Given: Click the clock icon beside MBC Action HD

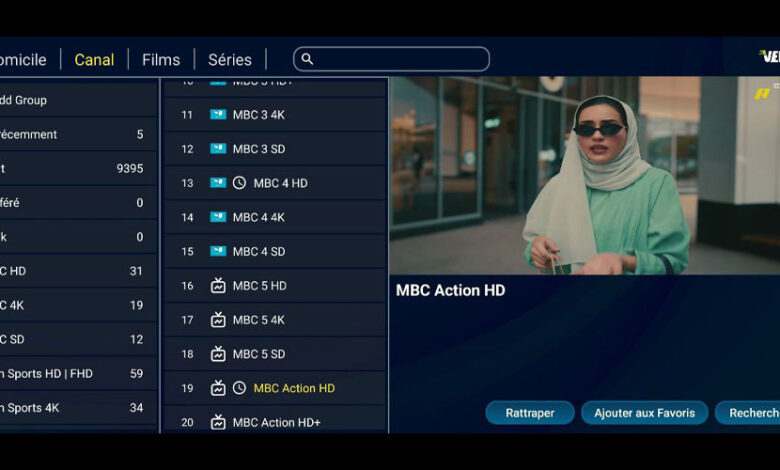Looking at the screenshot, I should pyautogui.click(x=239, y=388).
